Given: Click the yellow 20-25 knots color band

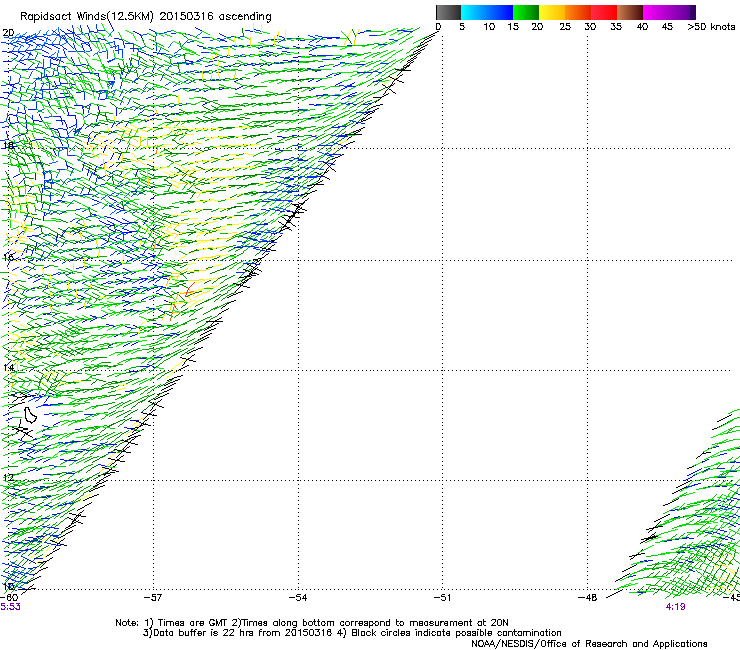Looking at the screenshot, I should [x=552, y=12].
